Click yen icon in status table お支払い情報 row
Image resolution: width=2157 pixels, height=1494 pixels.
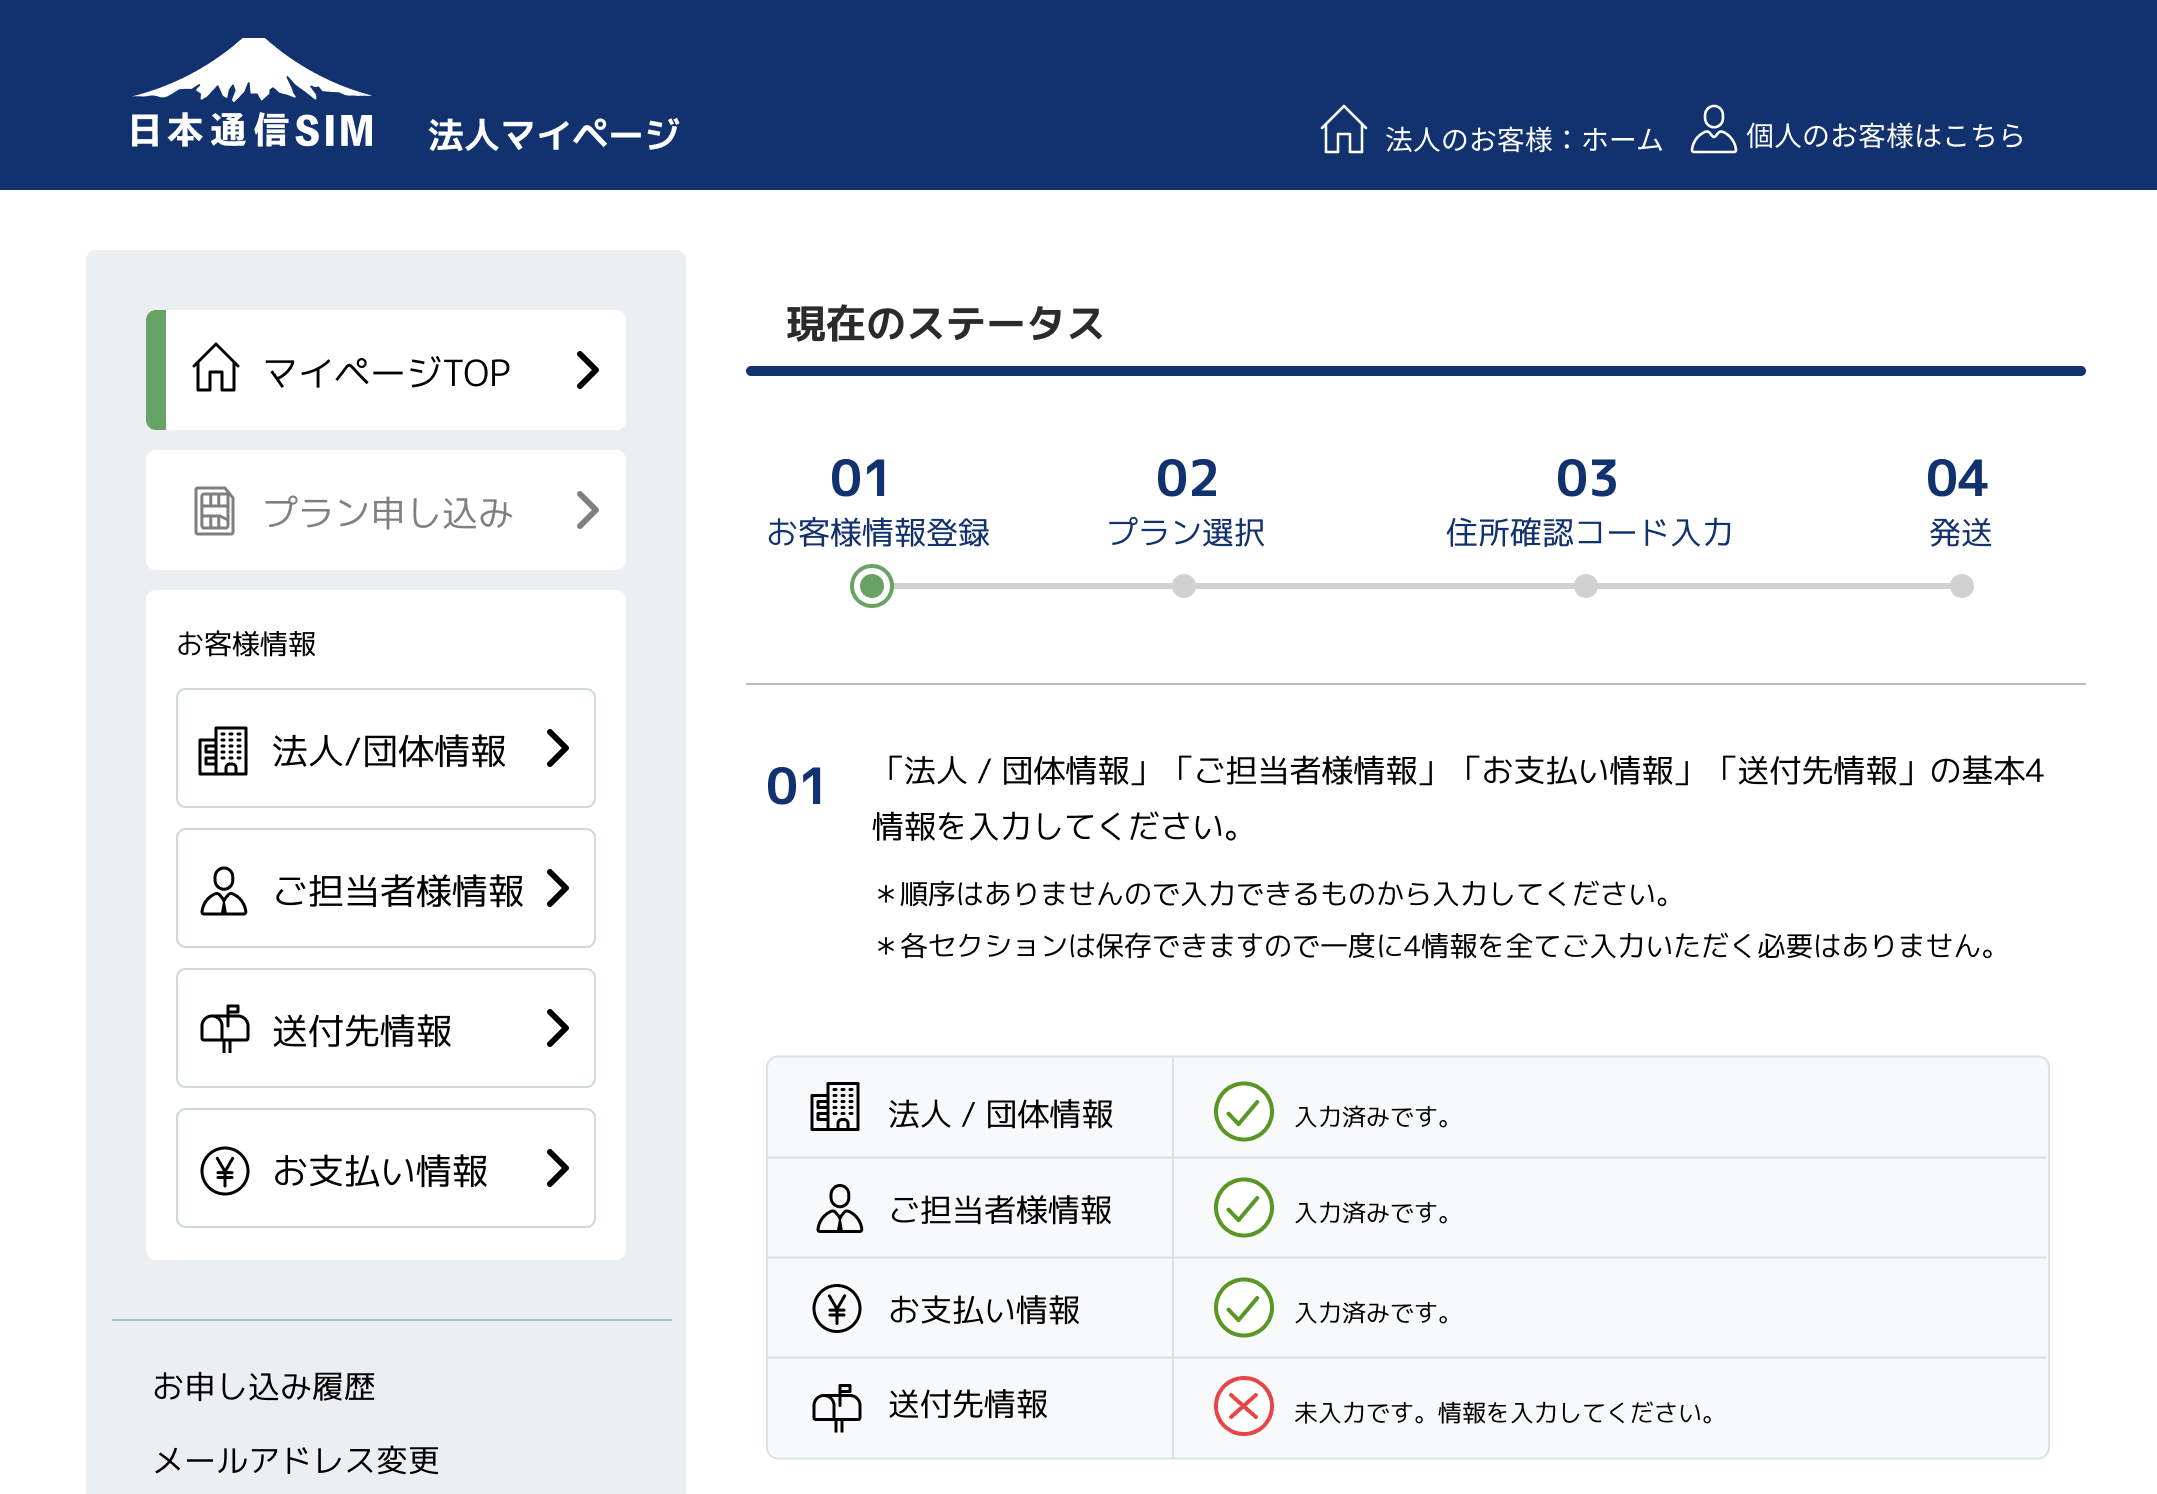(x=837, y=1308)
